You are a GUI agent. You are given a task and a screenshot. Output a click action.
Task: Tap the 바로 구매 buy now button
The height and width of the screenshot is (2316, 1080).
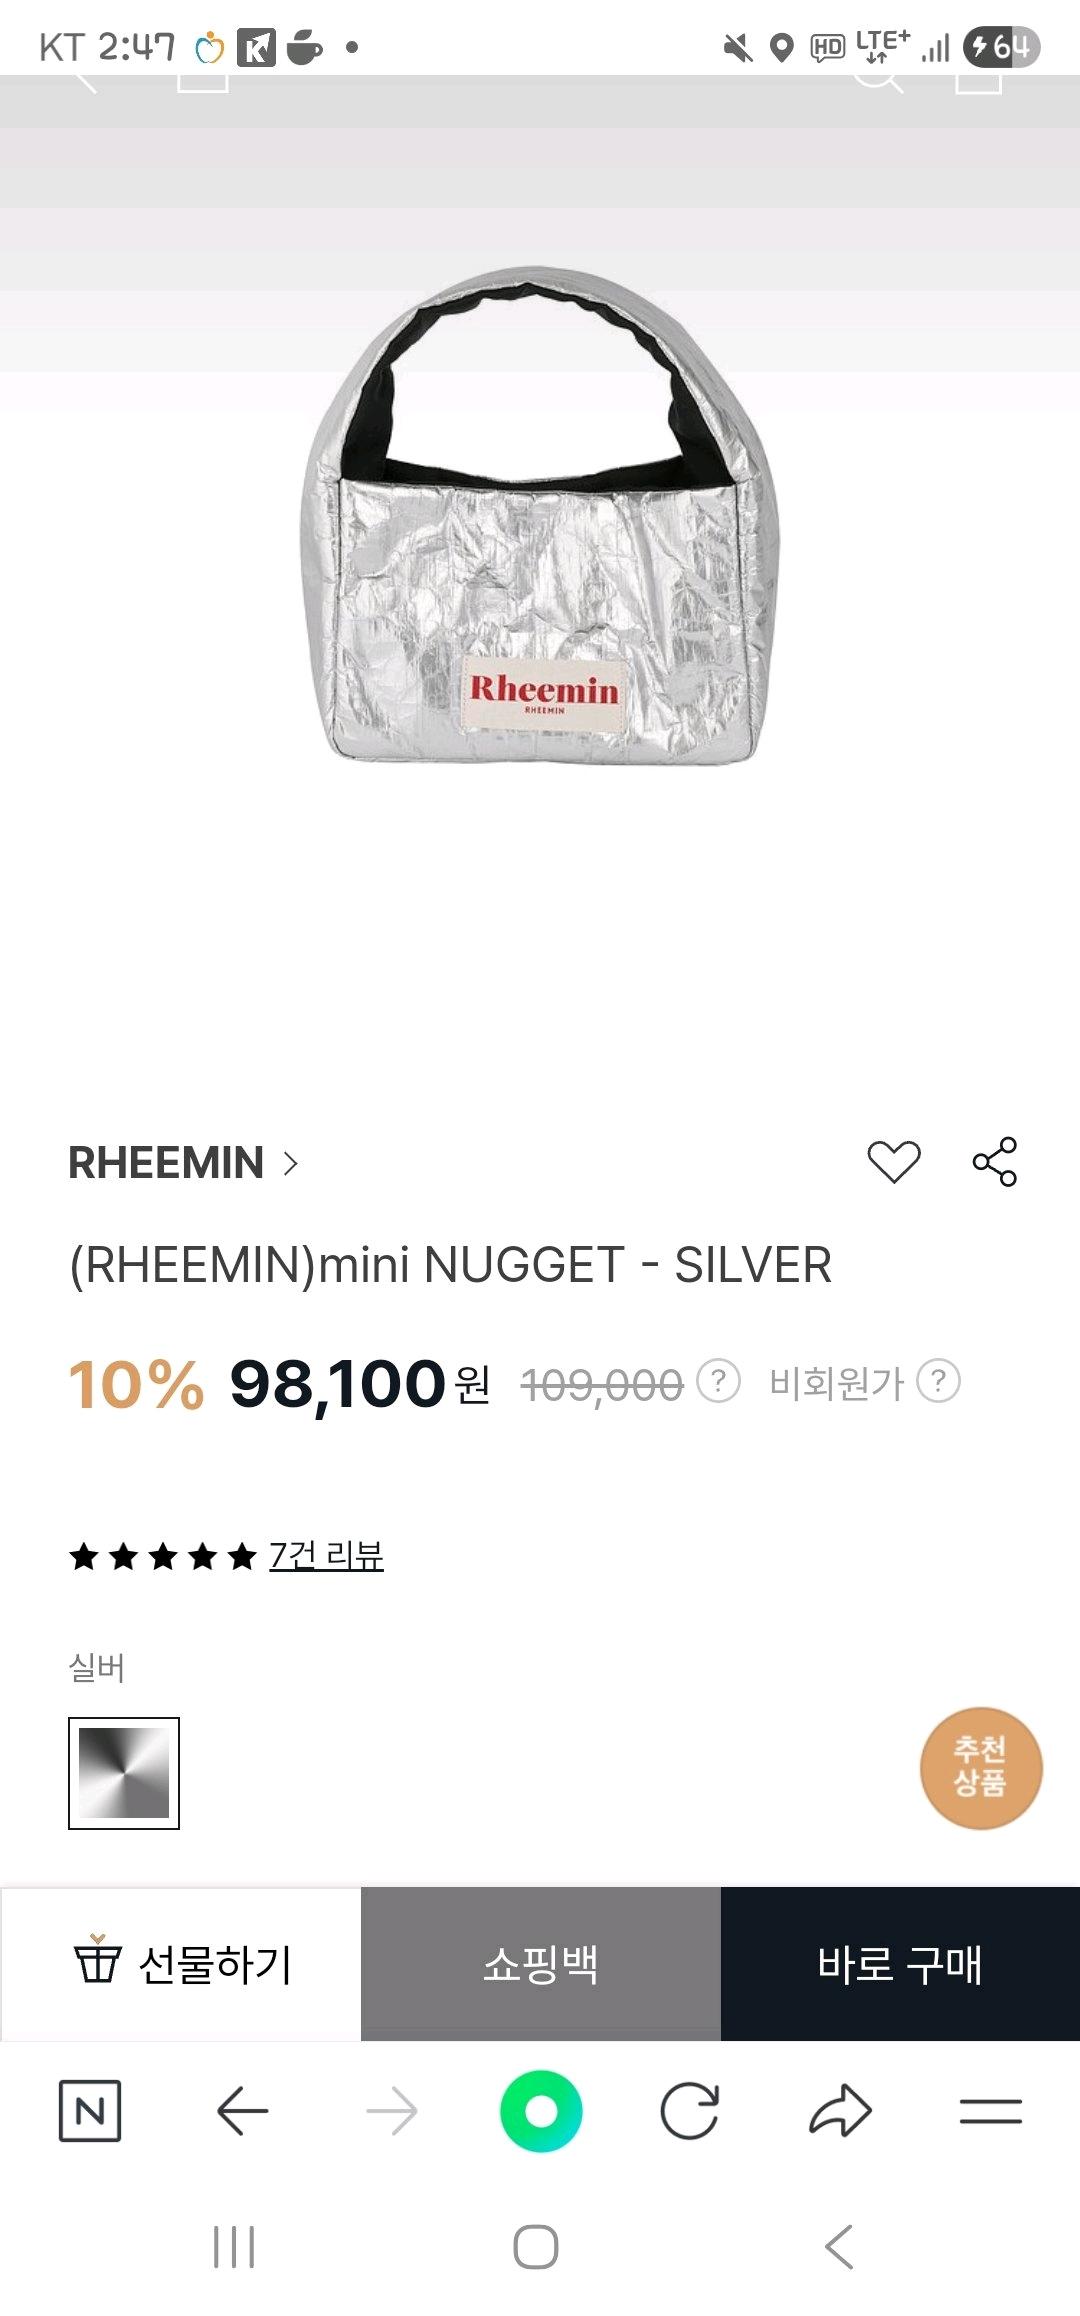point(900,1964)
